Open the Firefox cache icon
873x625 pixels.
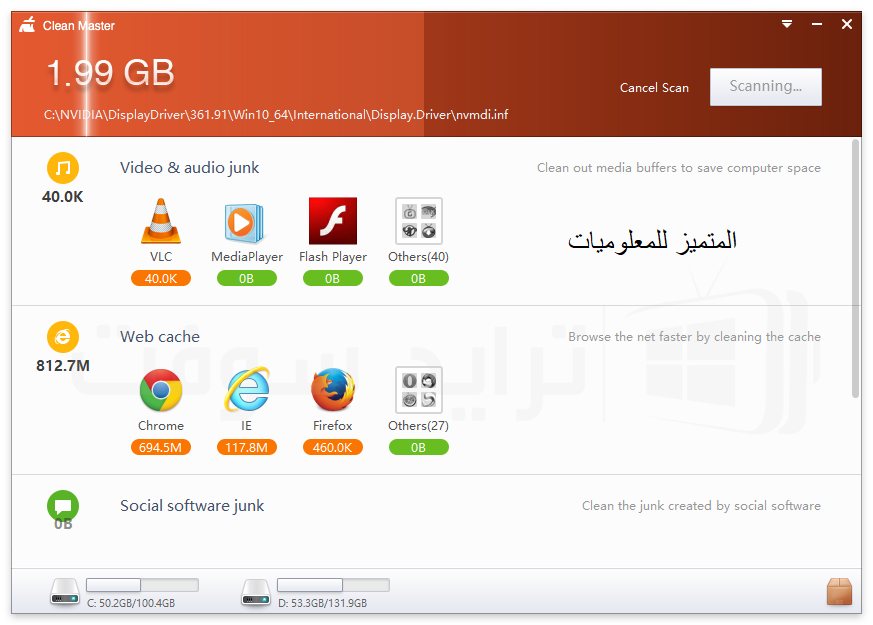[333, 390]
